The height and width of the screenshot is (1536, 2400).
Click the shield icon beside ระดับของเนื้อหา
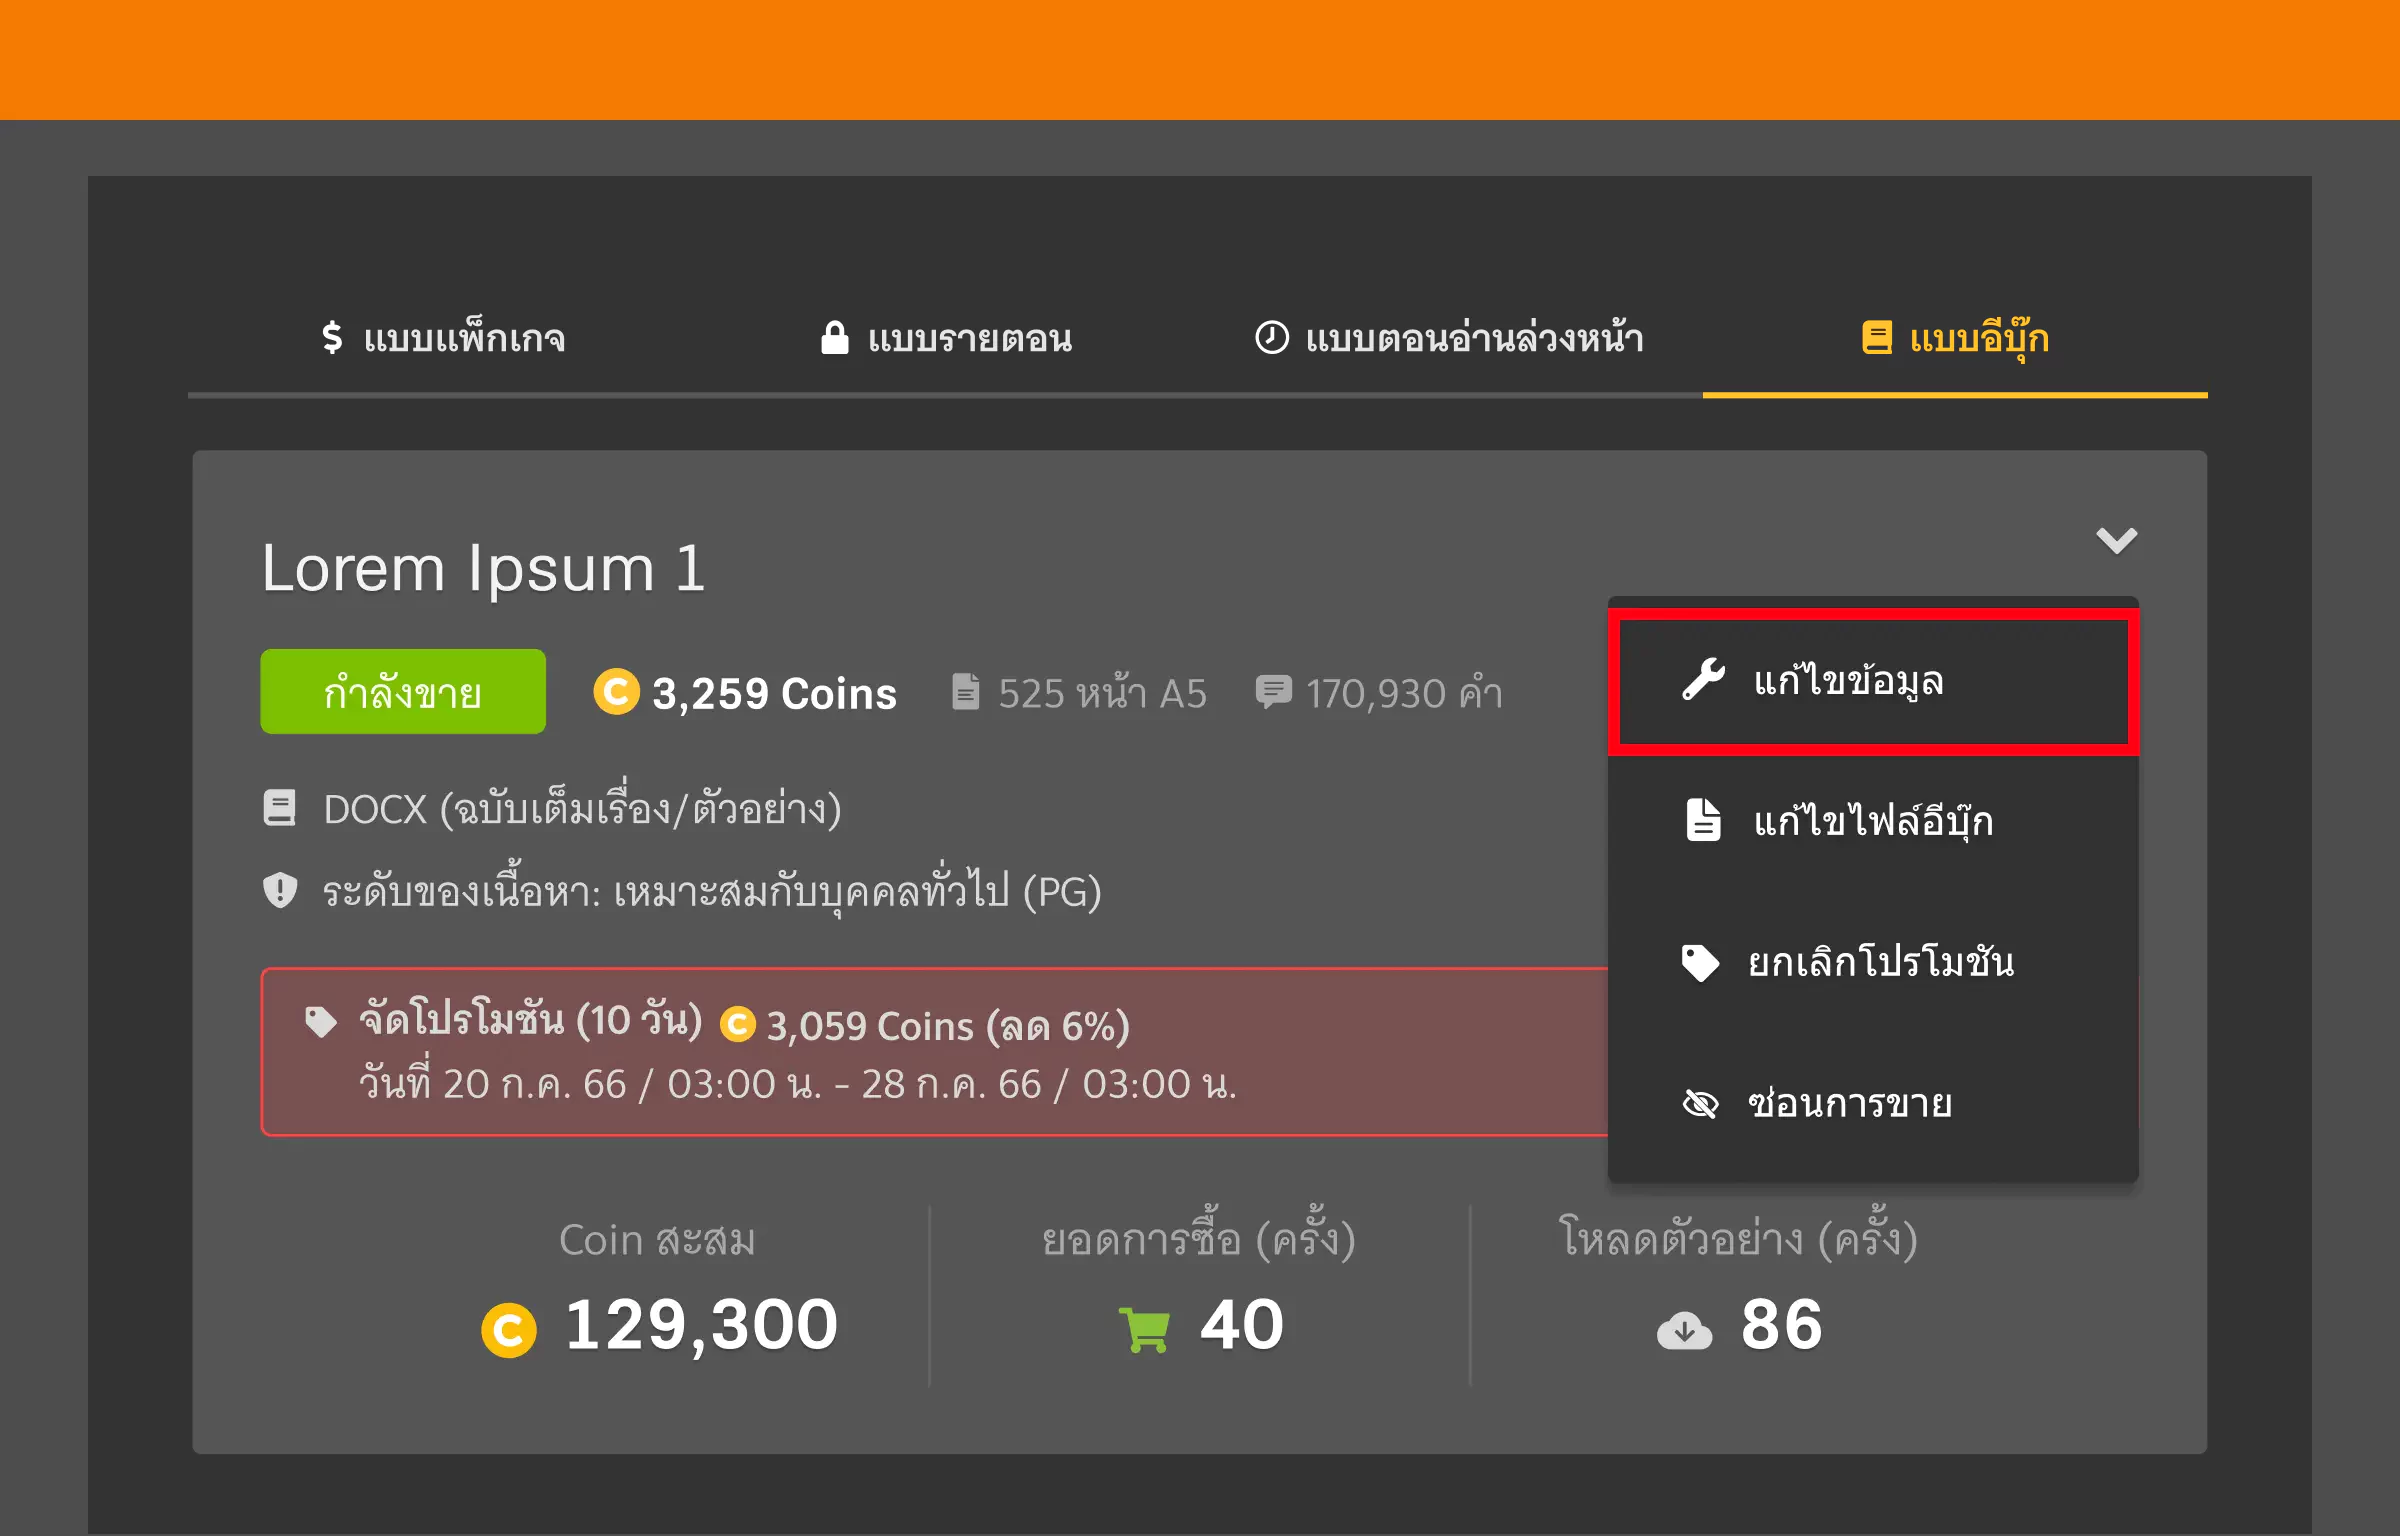tap(280, 889)
